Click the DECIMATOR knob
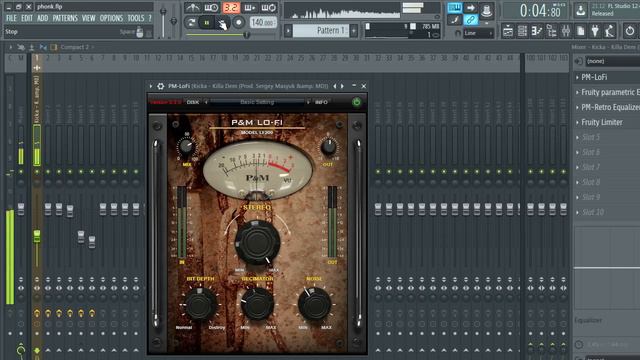Screen dimensions: 640x360 (257, 304)
